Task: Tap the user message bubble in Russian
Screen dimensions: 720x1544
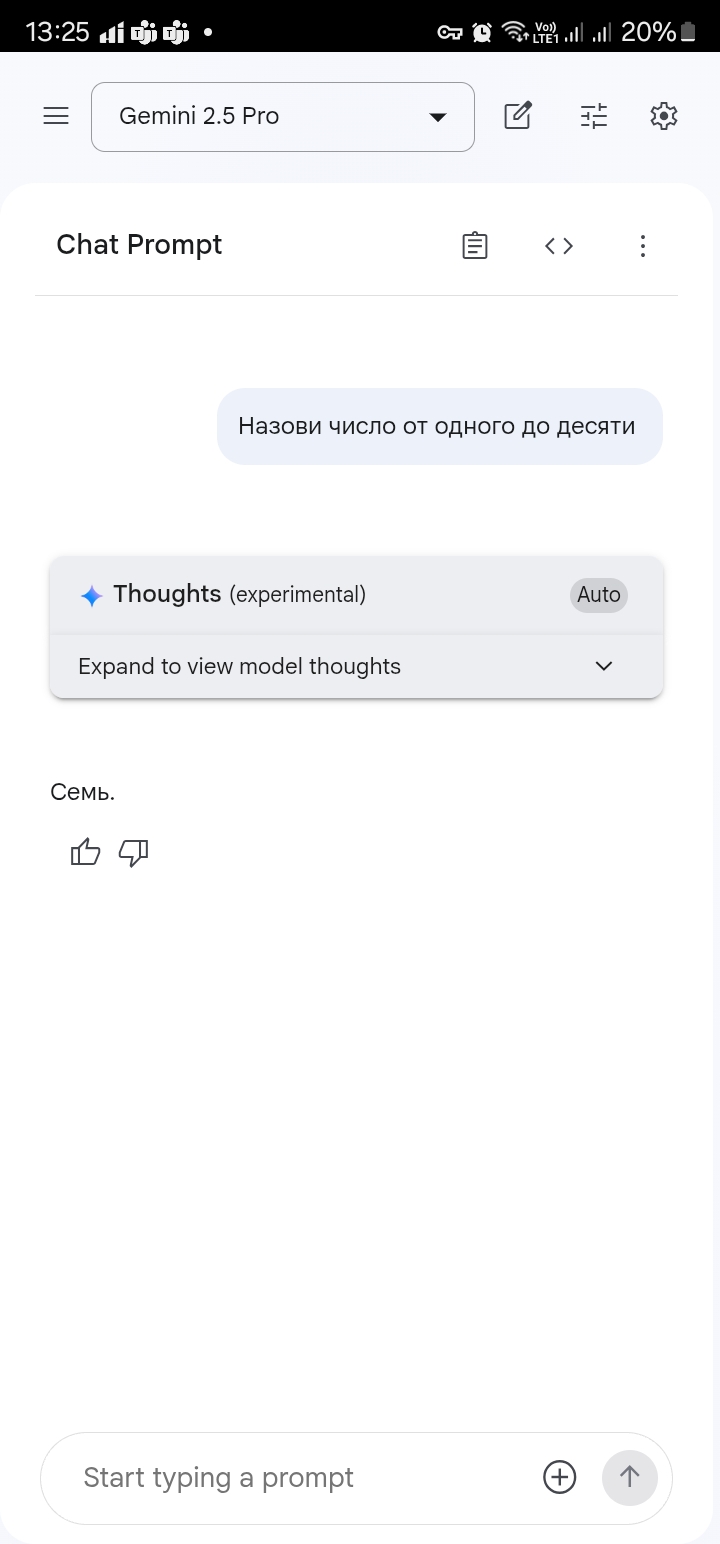Action: click(440, 426)
